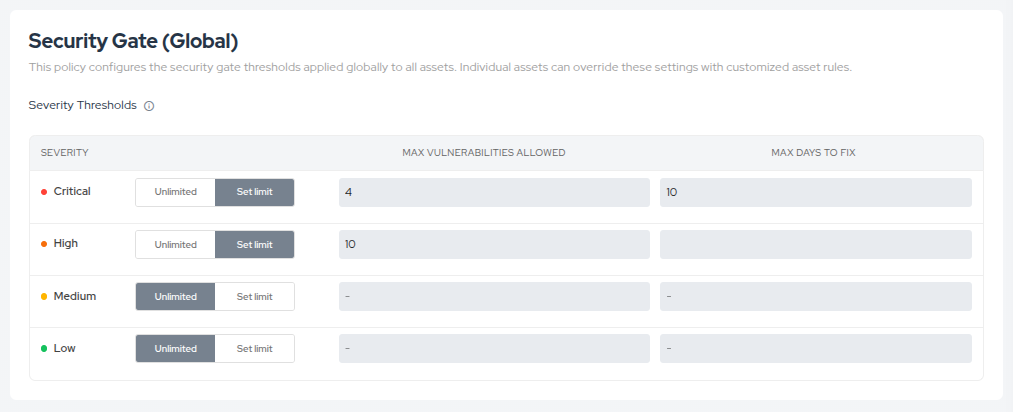Click Low max vulnerabilities allowed field
This screenshot has width=1013, height=412.
coord(494,348)
